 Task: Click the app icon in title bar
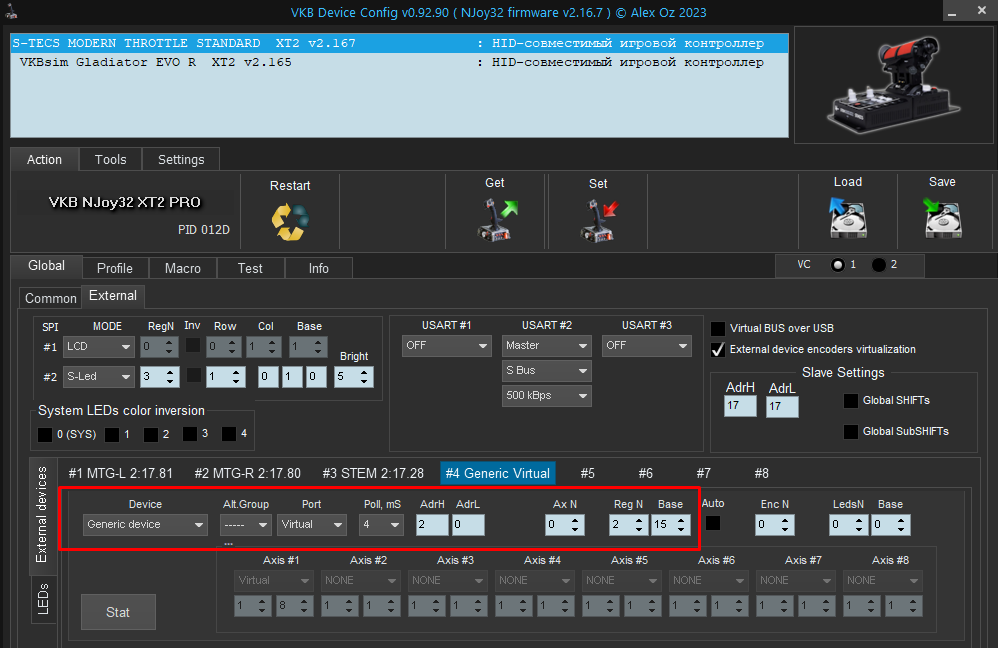click(x=11, y=11)
